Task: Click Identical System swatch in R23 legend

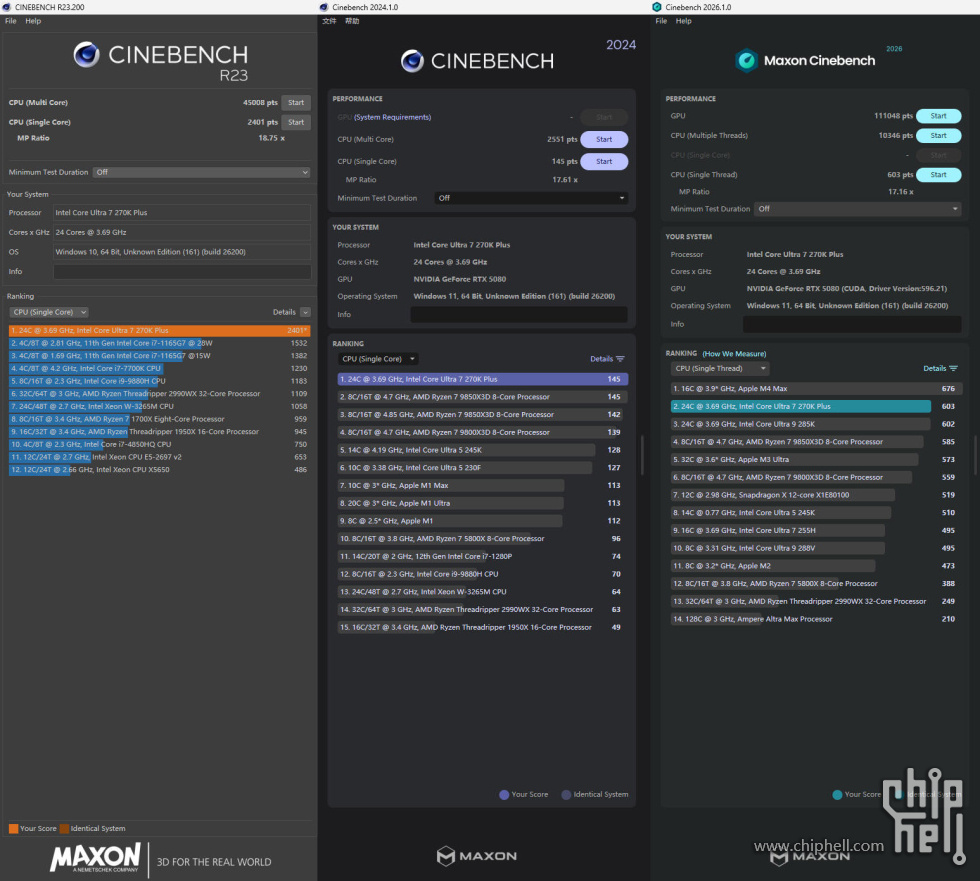Action: pos(64,829)
